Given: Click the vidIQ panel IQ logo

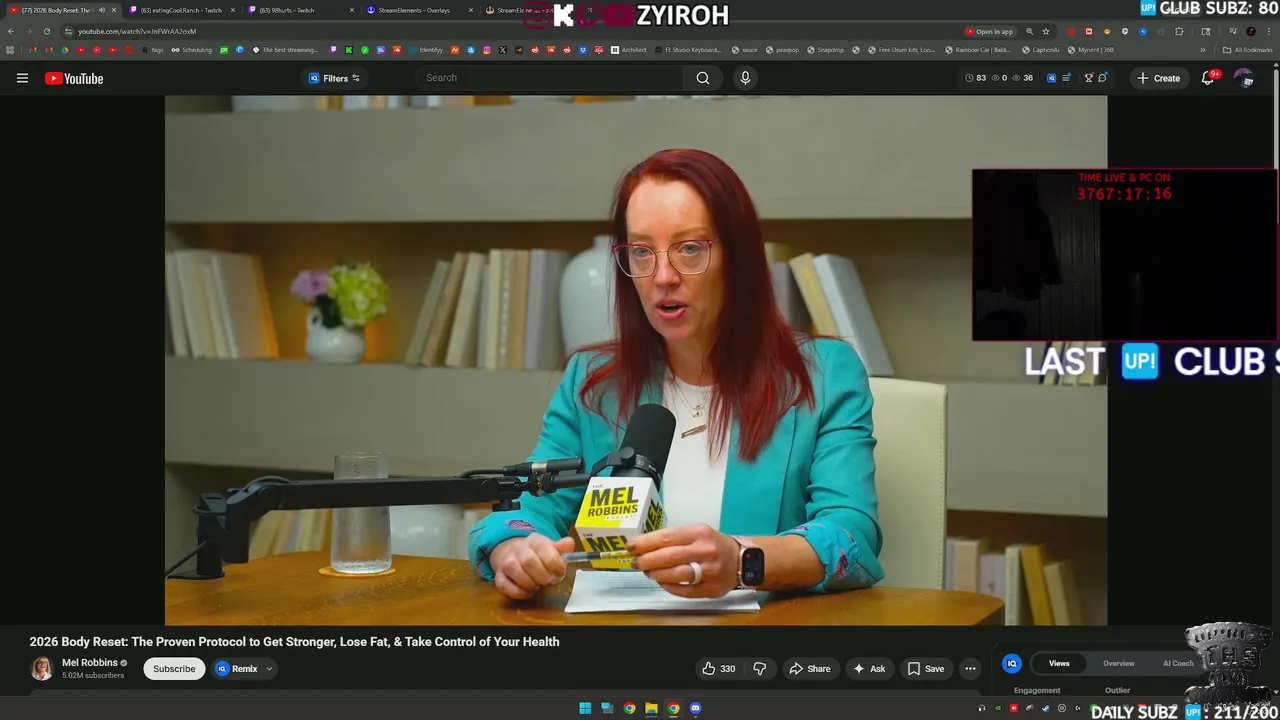Looking at the screenshot, I should pyautogui.click(x=1012, y=663).
